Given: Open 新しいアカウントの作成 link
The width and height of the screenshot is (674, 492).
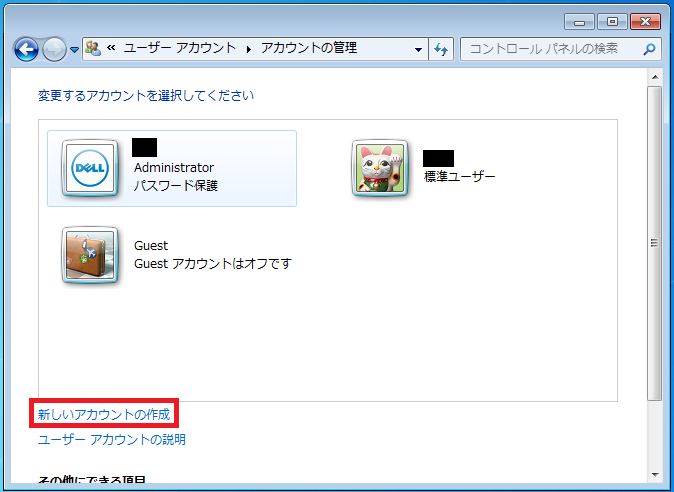Looking at the screenshot, I should (x=104, y=414).
